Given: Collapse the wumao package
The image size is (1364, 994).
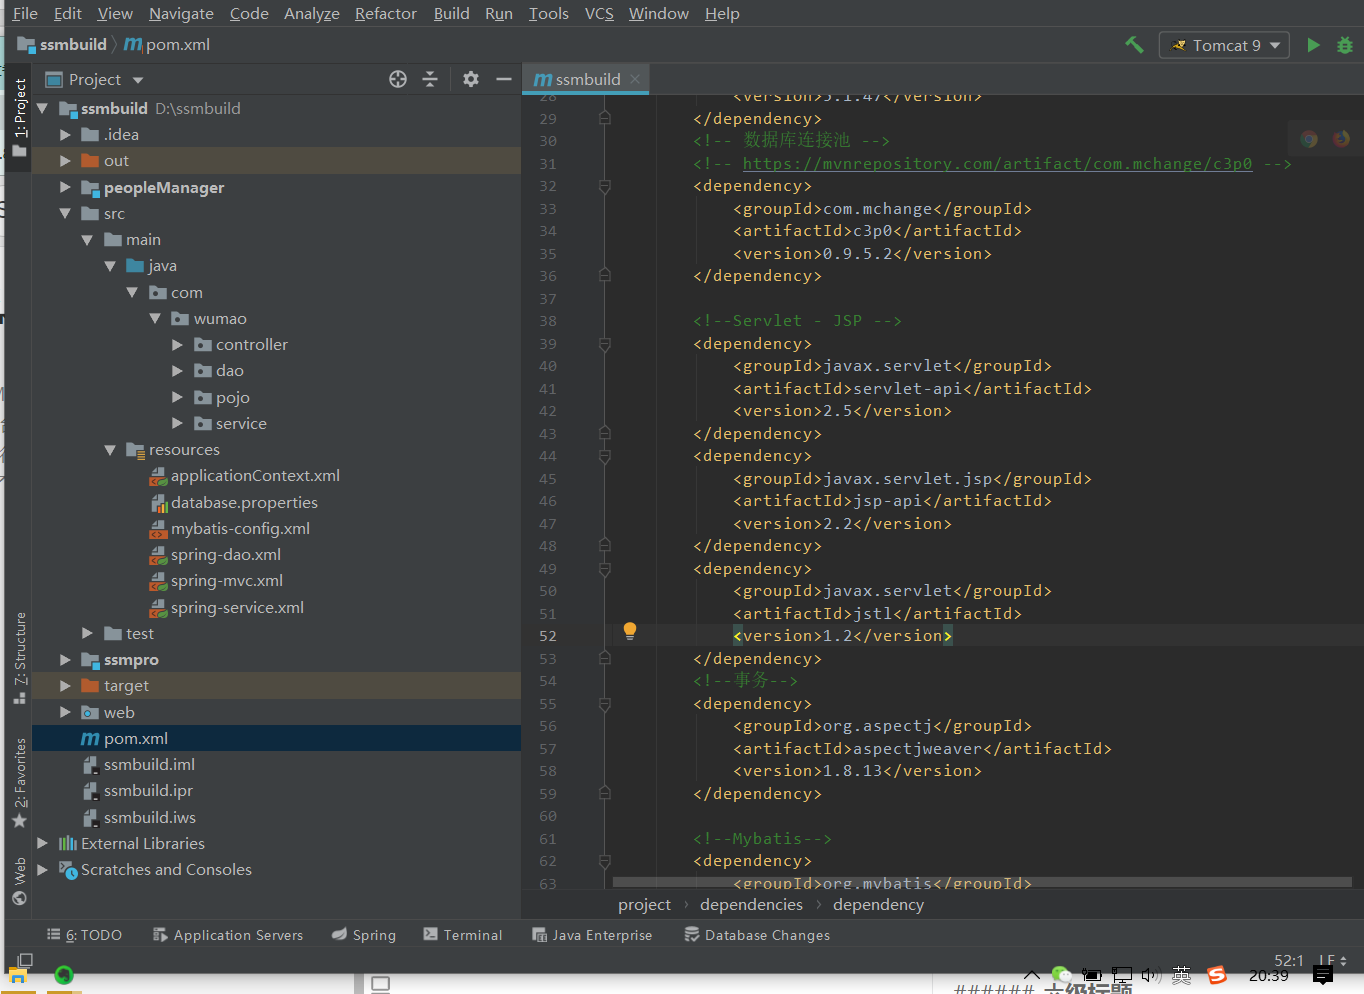Looking at the screenshot, I should 155,318.
